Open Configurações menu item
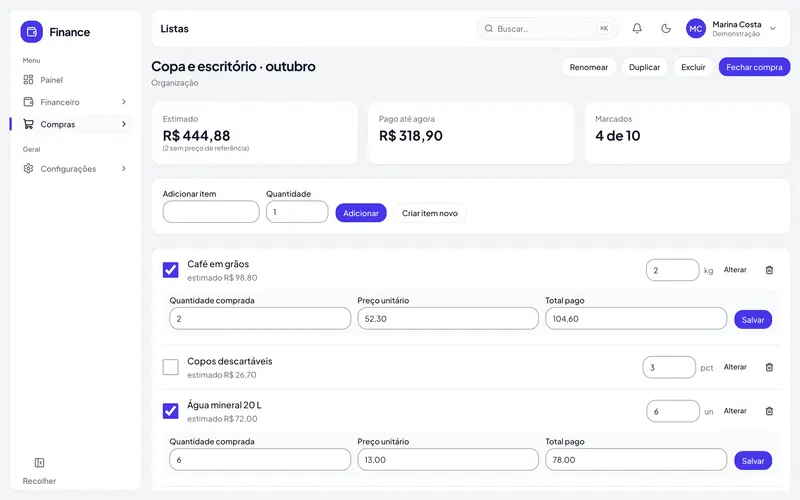800x500 pixels. tap(75, 168)
